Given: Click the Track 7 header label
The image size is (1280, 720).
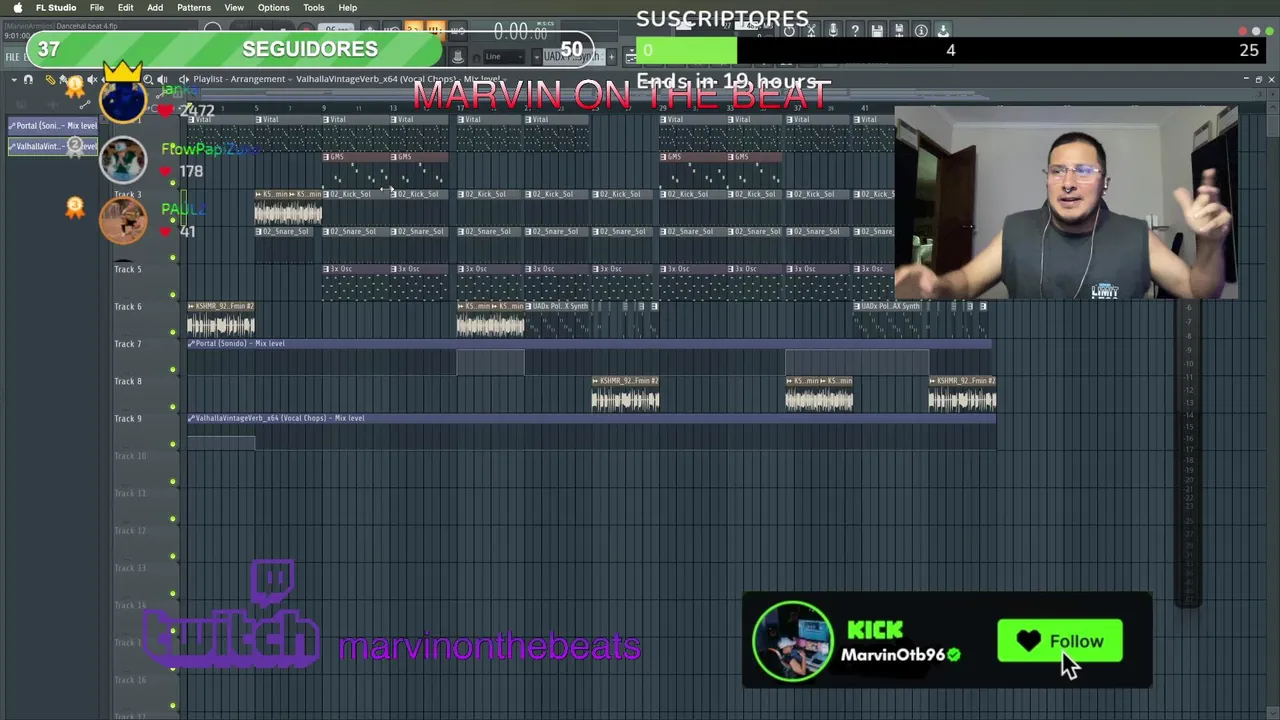Looking at the screenshot, I should click(x=127, y=344).
